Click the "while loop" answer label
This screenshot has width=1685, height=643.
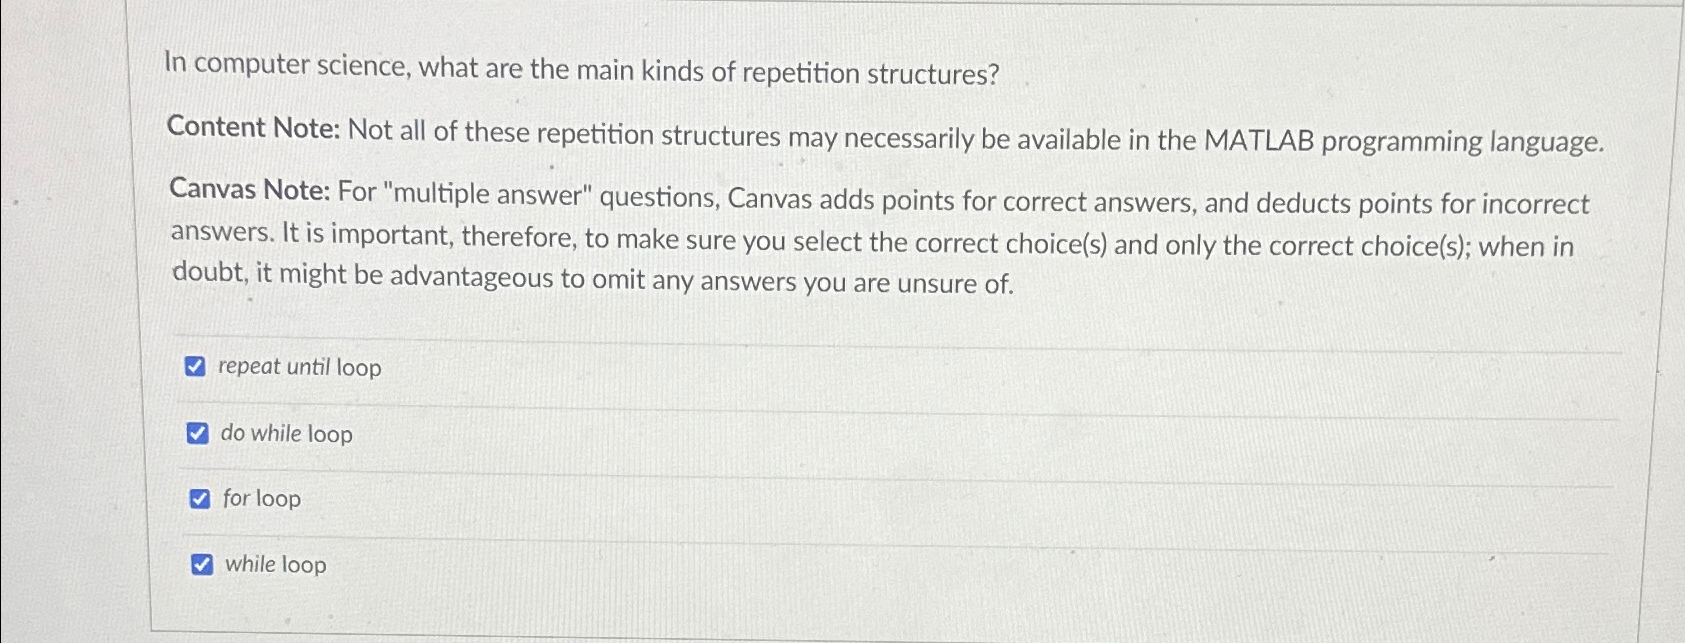(x=274, y=565)
